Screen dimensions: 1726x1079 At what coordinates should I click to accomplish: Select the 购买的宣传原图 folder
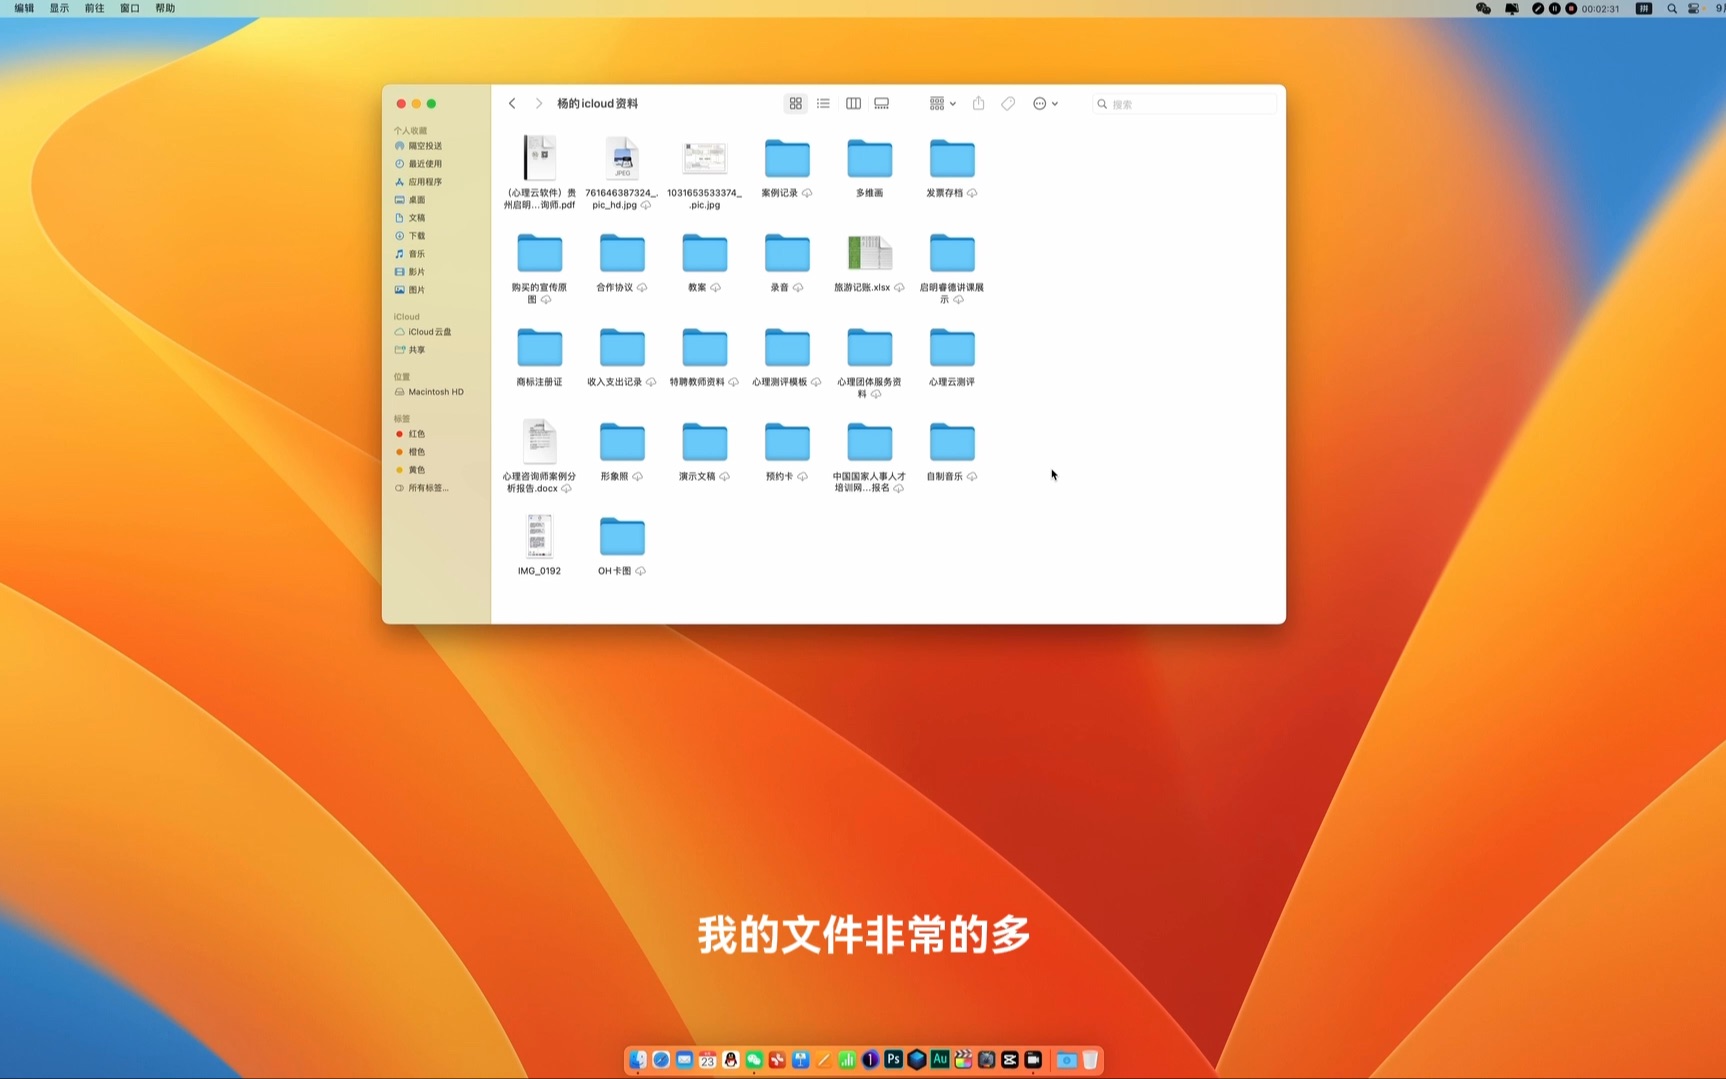(540, 254)
